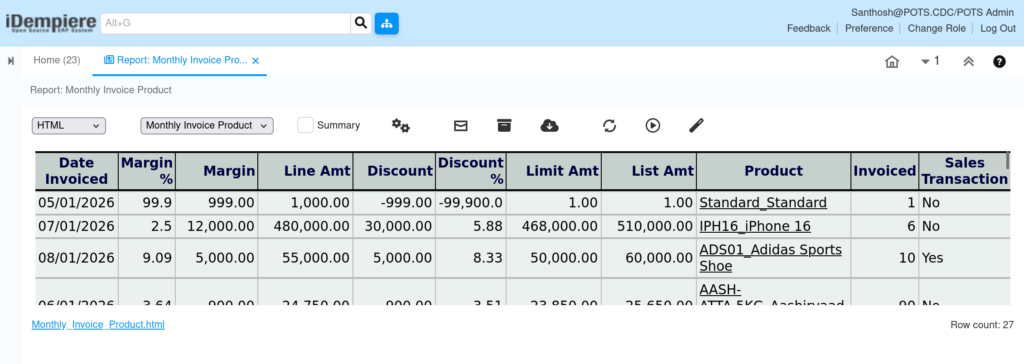Open report customize gears icon
The height and width of the screenshot is (364, 1024).
[400, 125]
